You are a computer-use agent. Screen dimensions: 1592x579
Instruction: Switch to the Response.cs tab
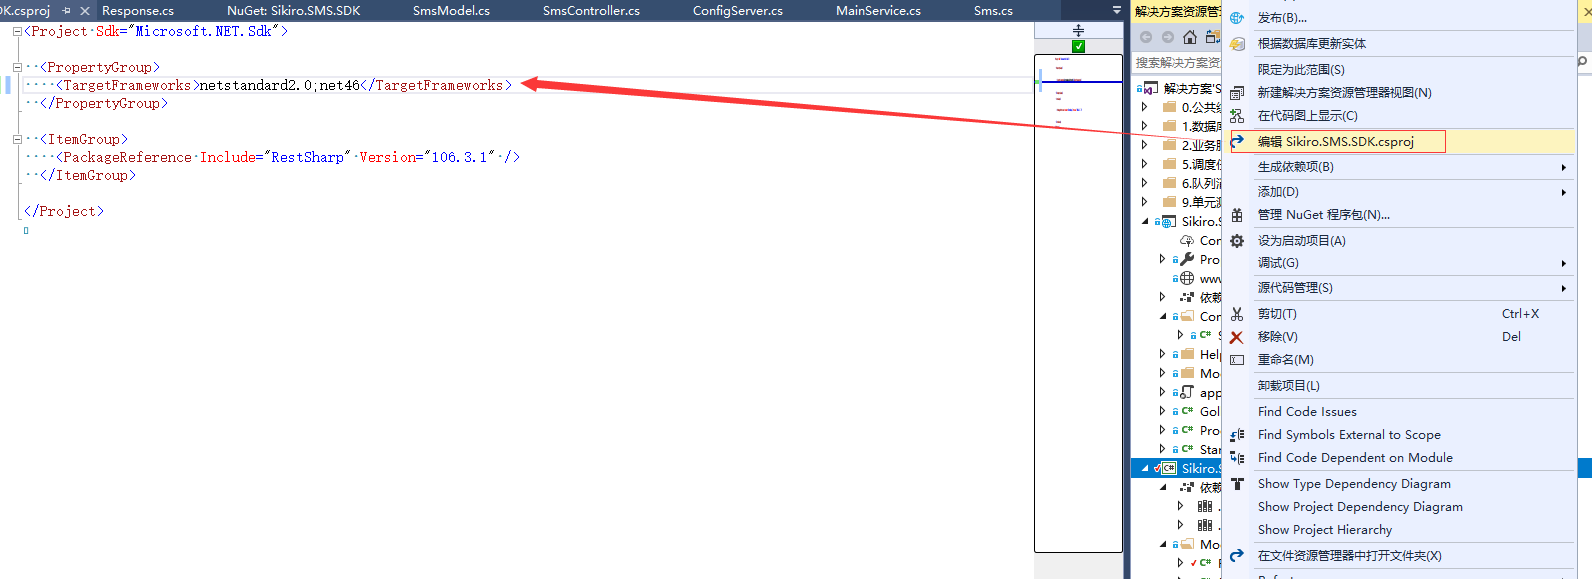coord(138,11)
